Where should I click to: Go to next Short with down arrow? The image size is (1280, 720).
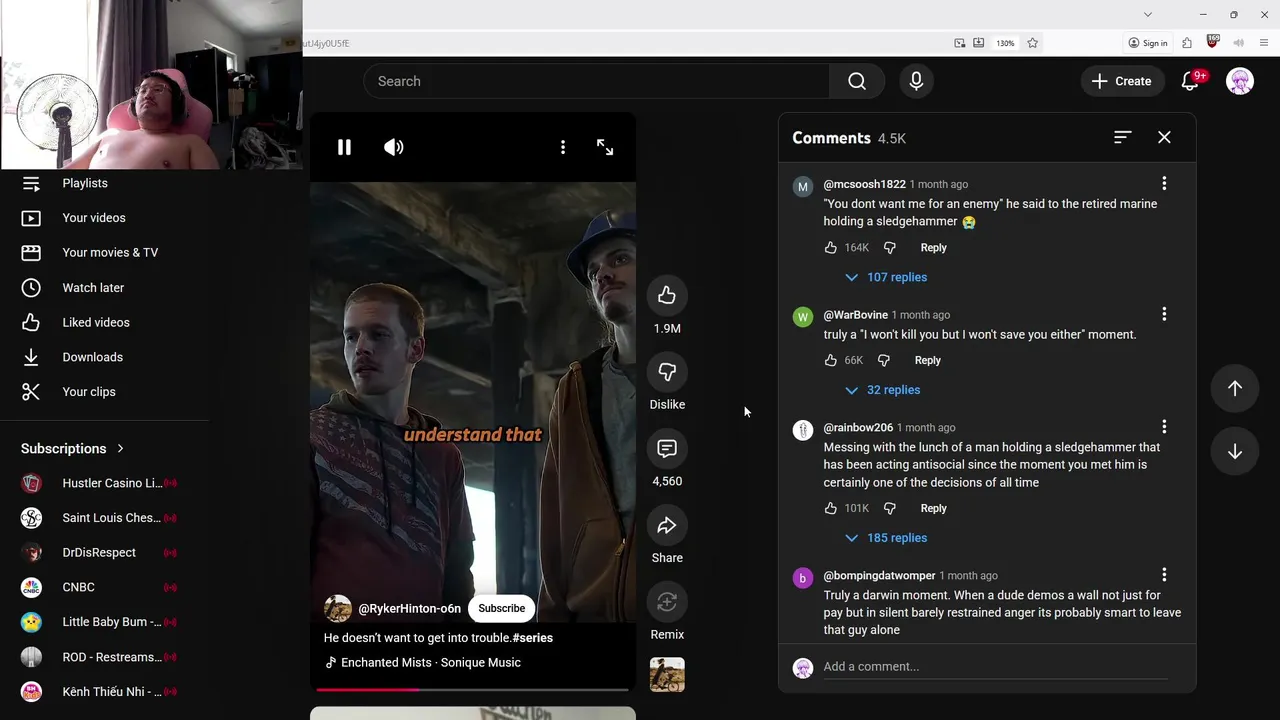click(1235, 452)
